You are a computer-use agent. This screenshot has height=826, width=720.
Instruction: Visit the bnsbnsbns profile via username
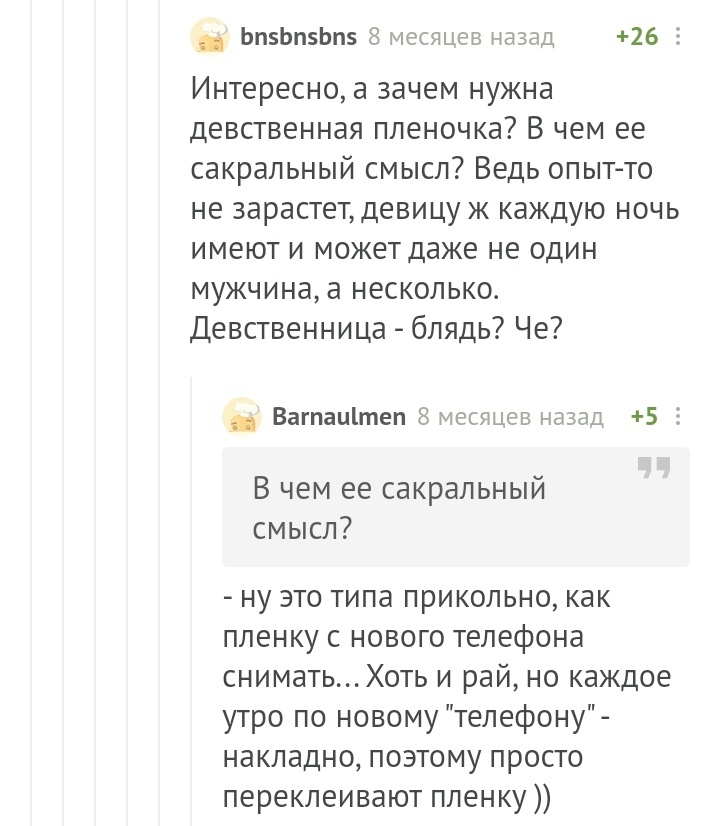[x=298, y=38]
